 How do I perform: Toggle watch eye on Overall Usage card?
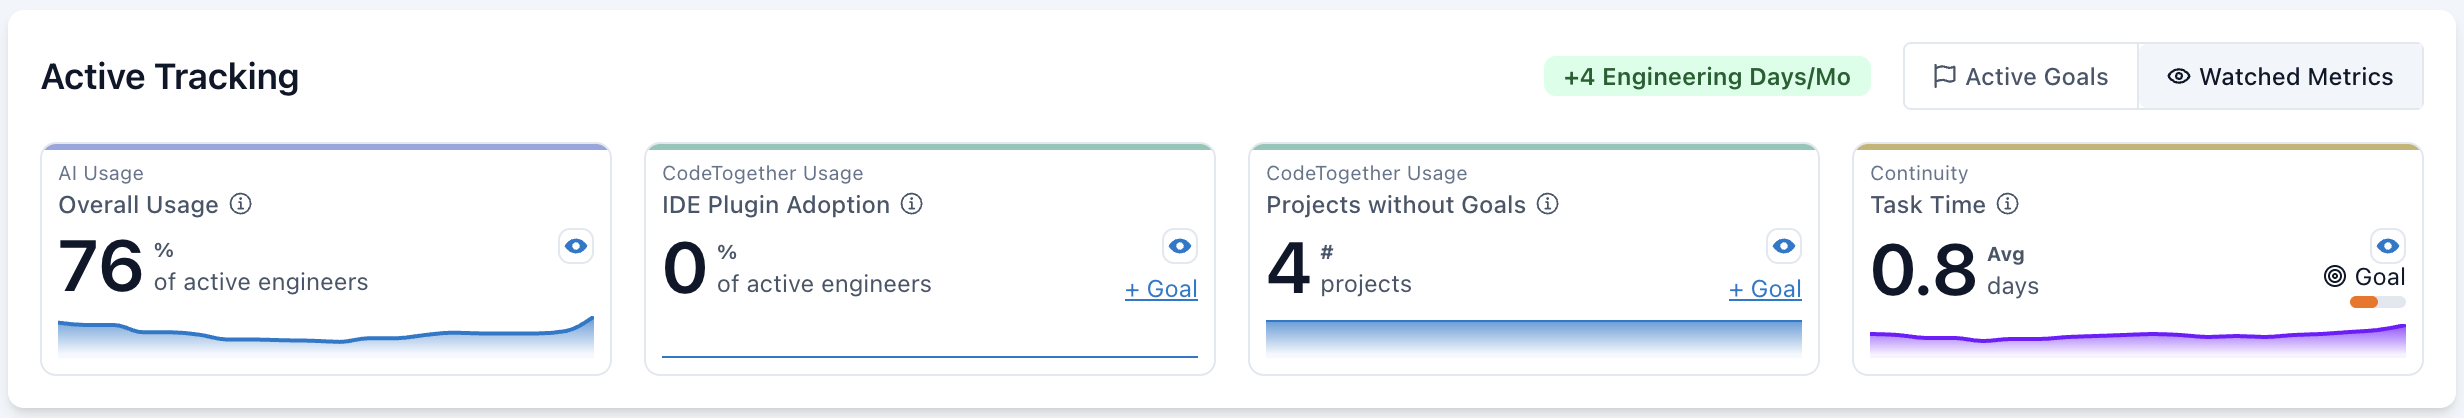tap(576, 246)
